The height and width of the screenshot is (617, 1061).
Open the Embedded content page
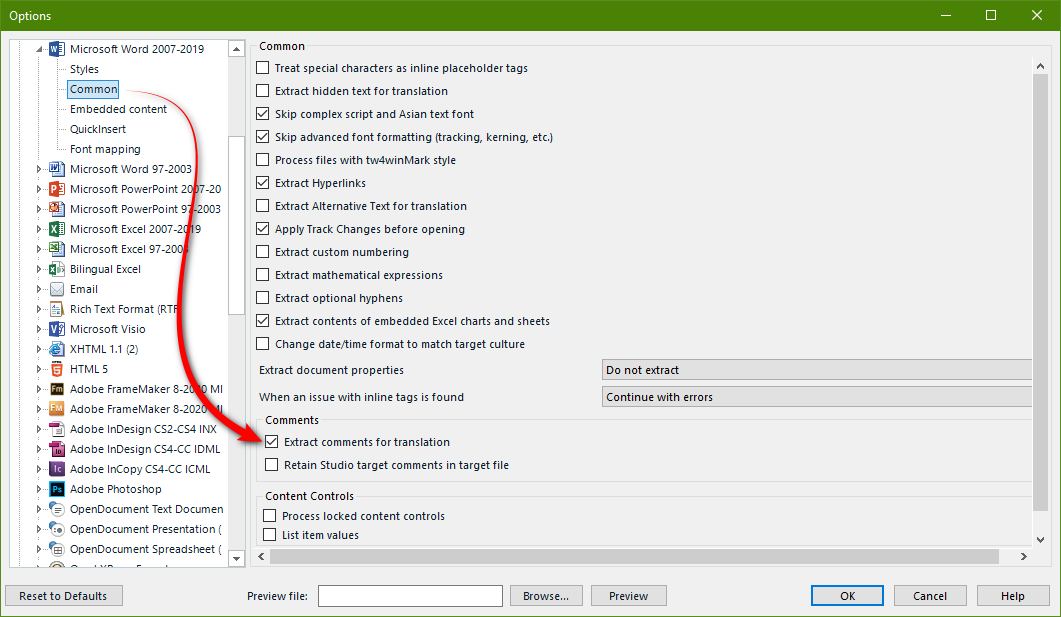tap(118, 109)
